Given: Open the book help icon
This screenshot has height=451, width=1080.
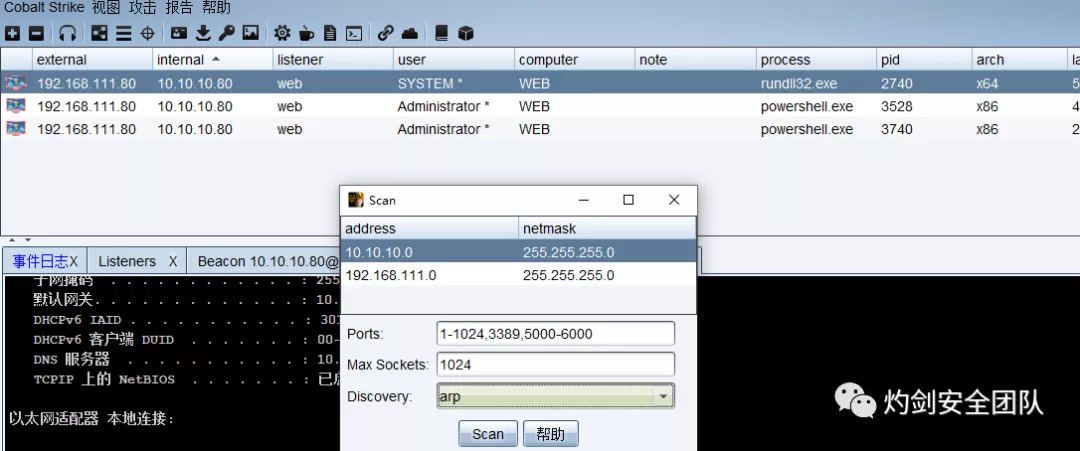Looking at the screenshot, I should (442, 32).
